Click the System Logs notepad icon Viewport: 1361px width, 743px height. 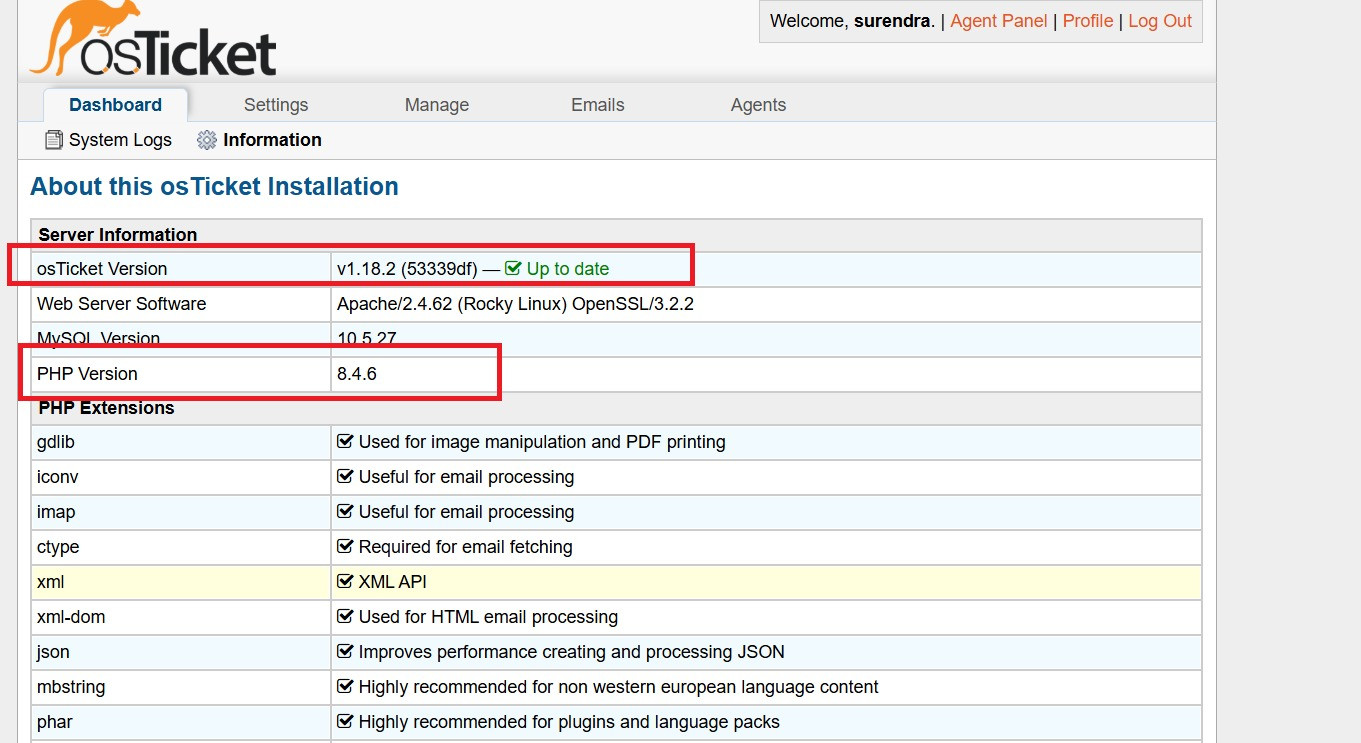pyautogui.click(x=54, y=140)
